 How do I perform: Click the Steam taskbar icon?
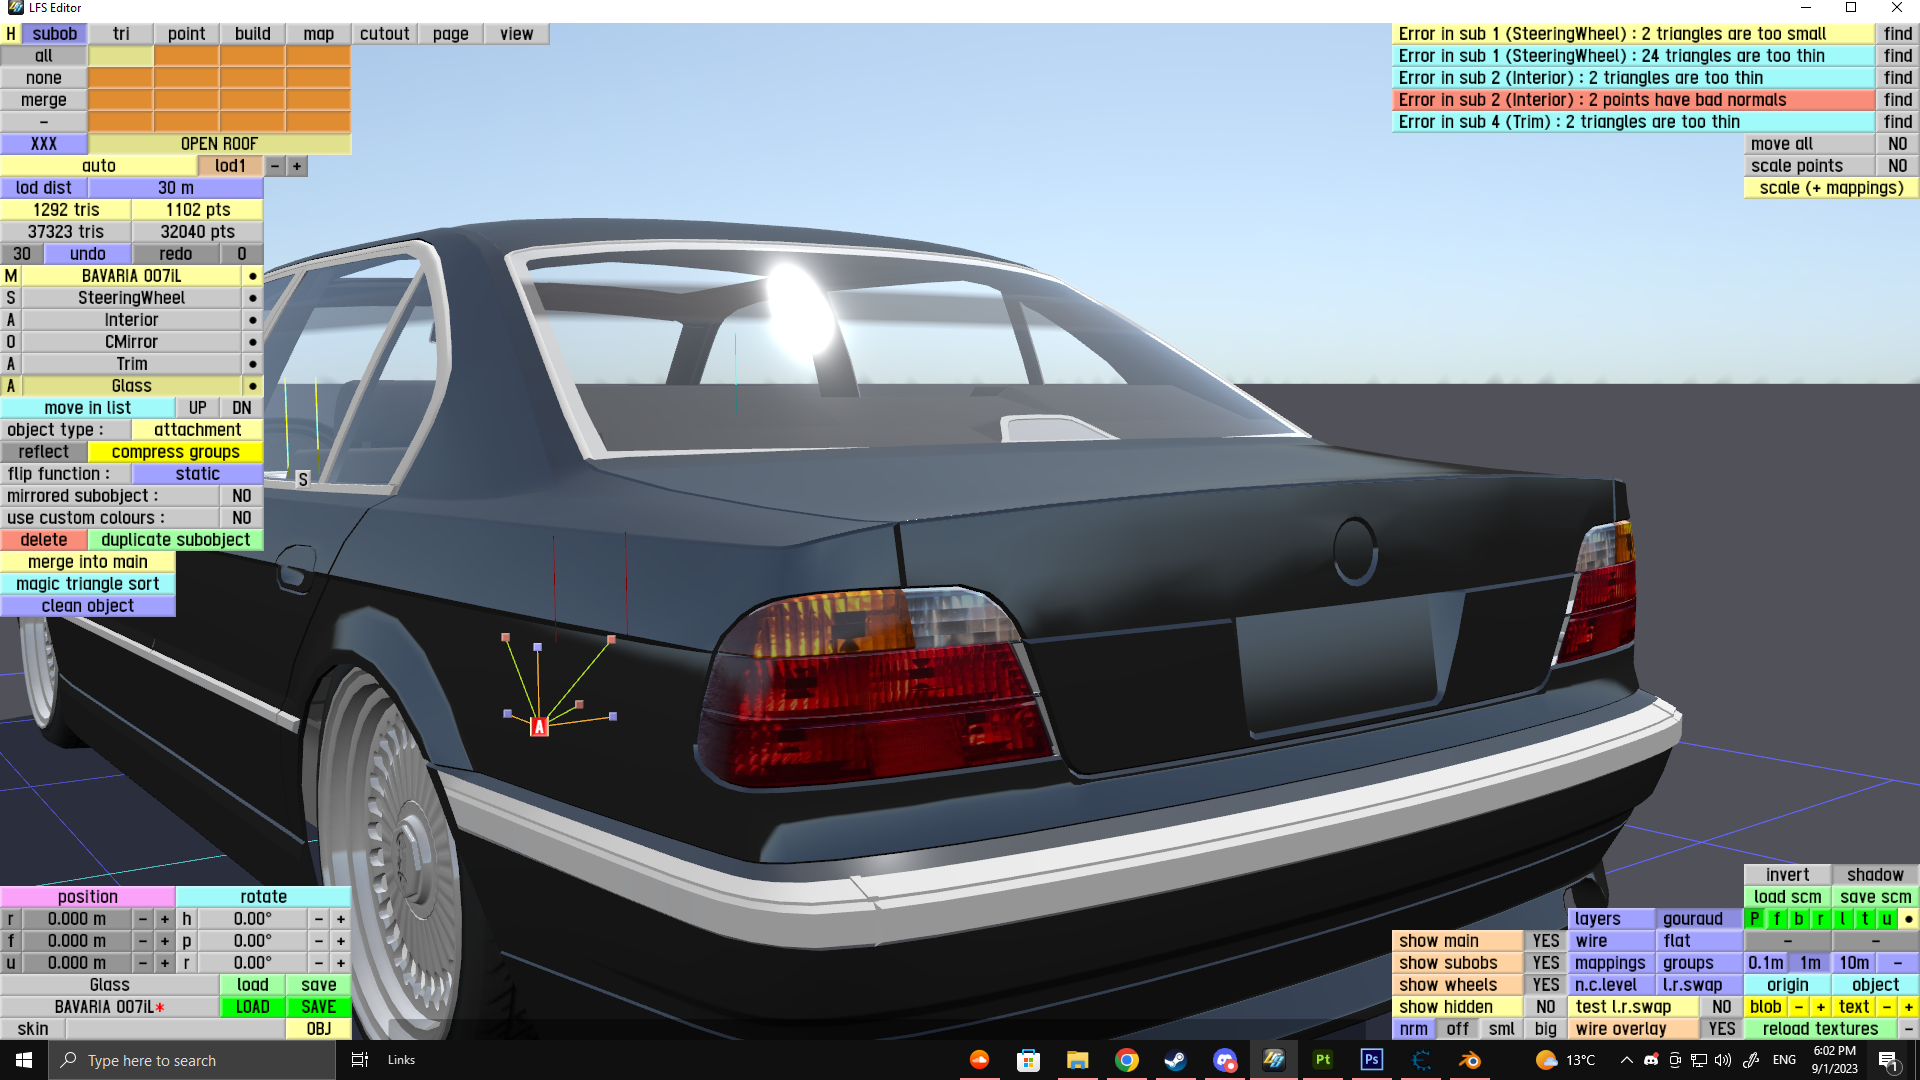click(1175, 1060)
